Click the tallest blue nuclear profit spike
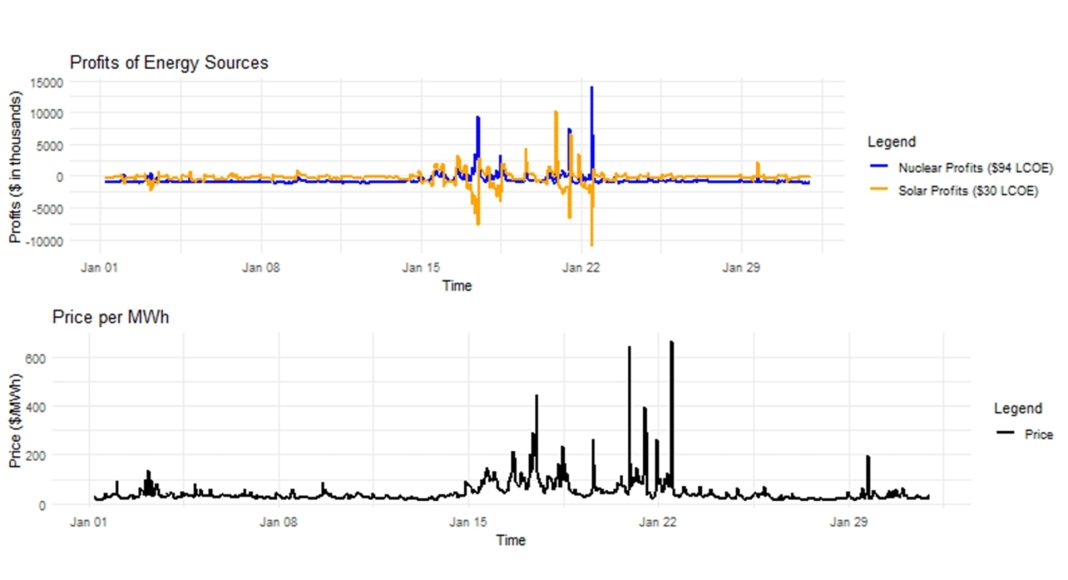1068x580 pixels. 592,90
